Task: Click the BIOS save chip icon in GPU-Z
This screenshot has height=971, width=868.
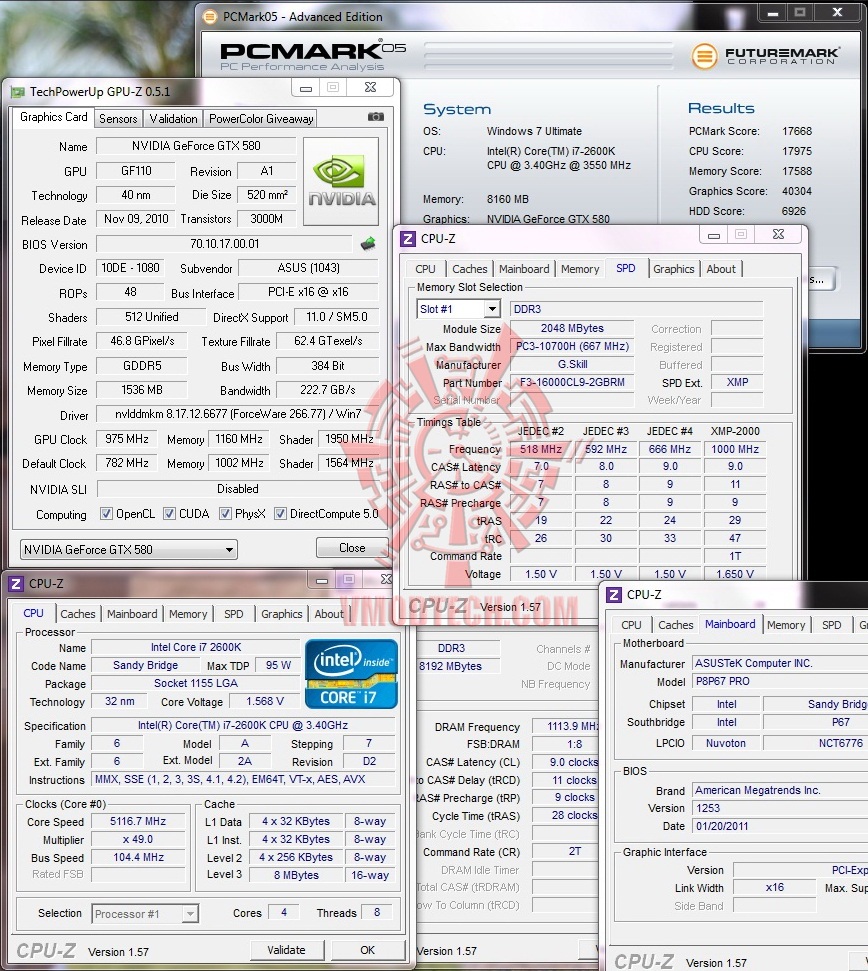Action: (x=368, y=243)
